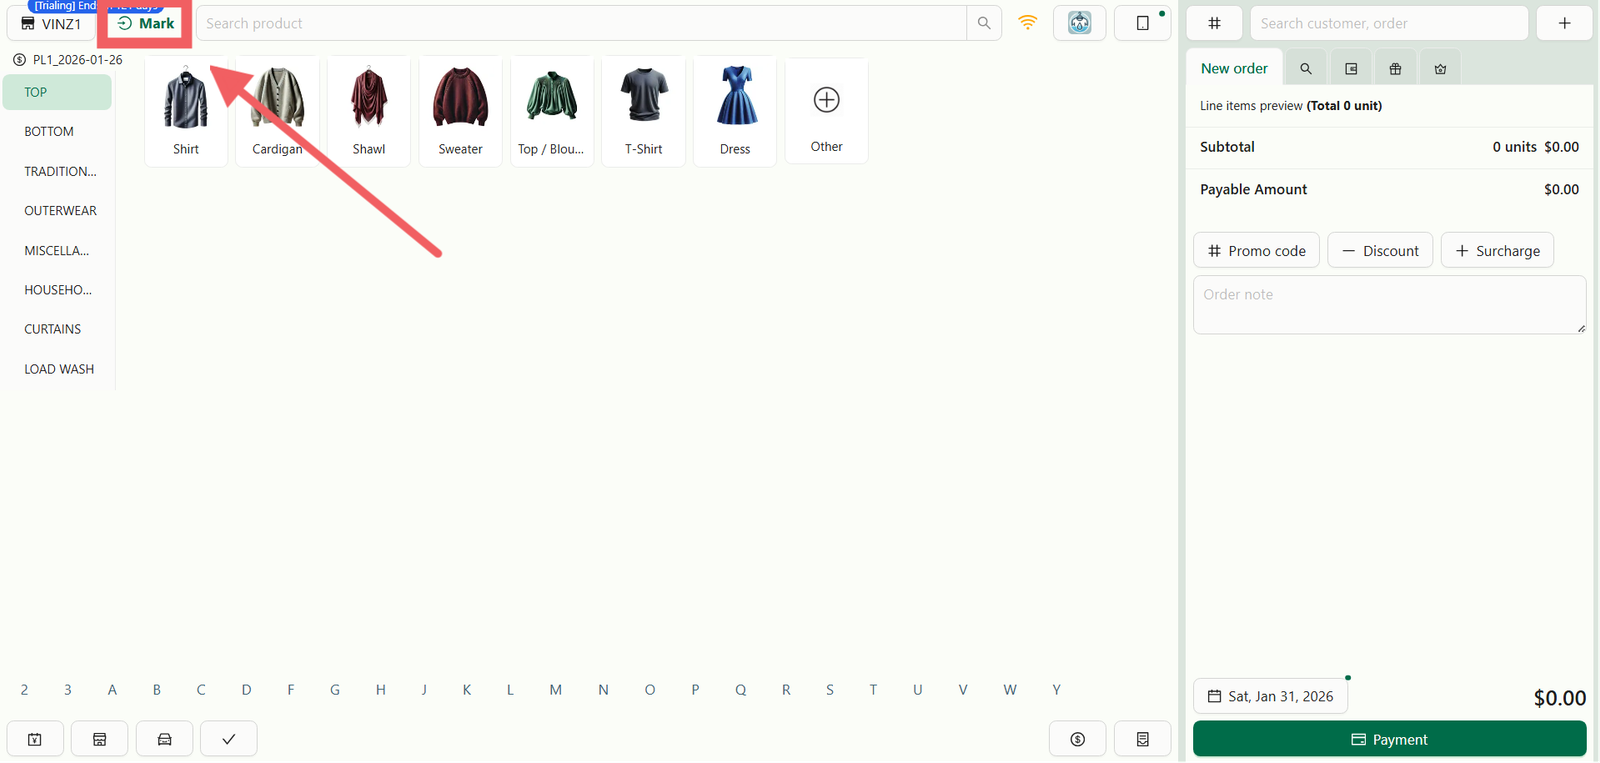Click the Promo code button
This screenshot has width=1600, height=763.
pos(1256,250)
